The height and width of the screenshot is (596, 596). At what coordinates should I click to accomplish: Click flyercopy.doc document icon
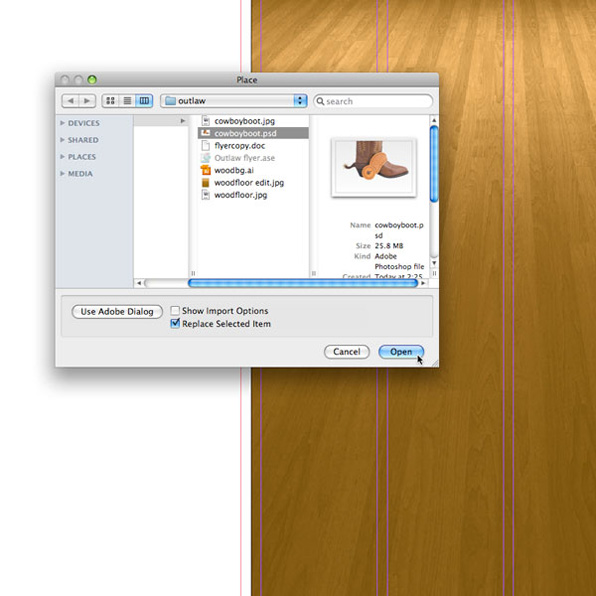point(205,146)
